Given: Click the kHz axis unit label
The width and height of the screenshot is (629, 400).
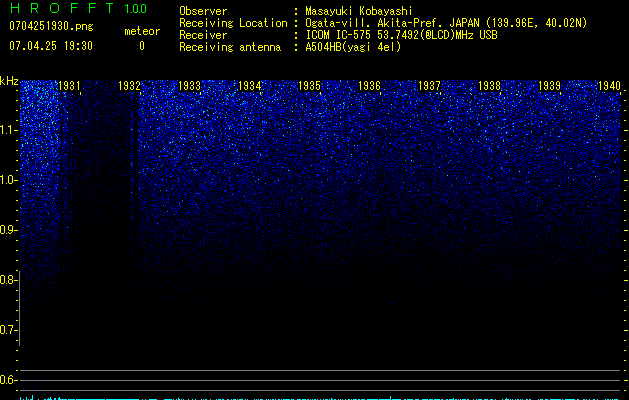Looking at the screenshot, I should (9, 81).
